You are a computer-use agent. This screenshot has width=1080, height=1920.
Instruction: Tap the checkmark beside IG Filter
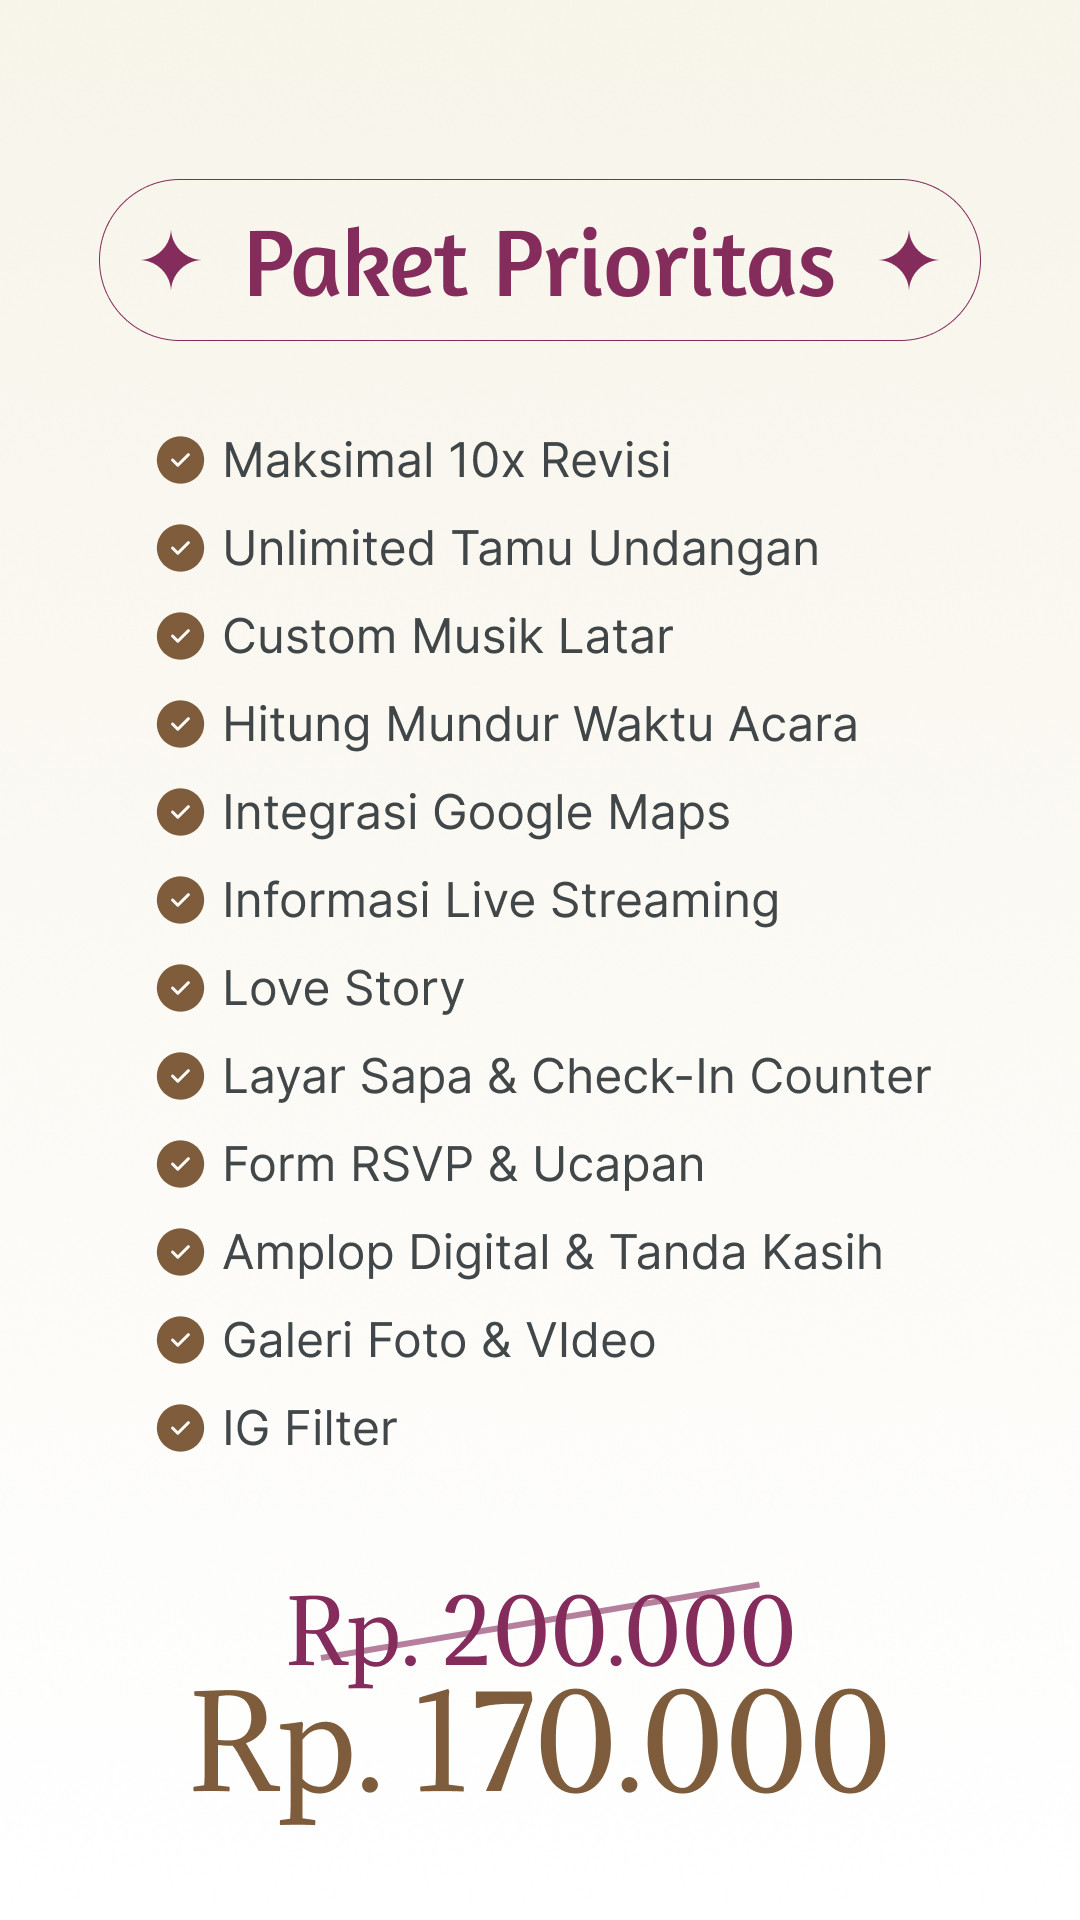181,1428
